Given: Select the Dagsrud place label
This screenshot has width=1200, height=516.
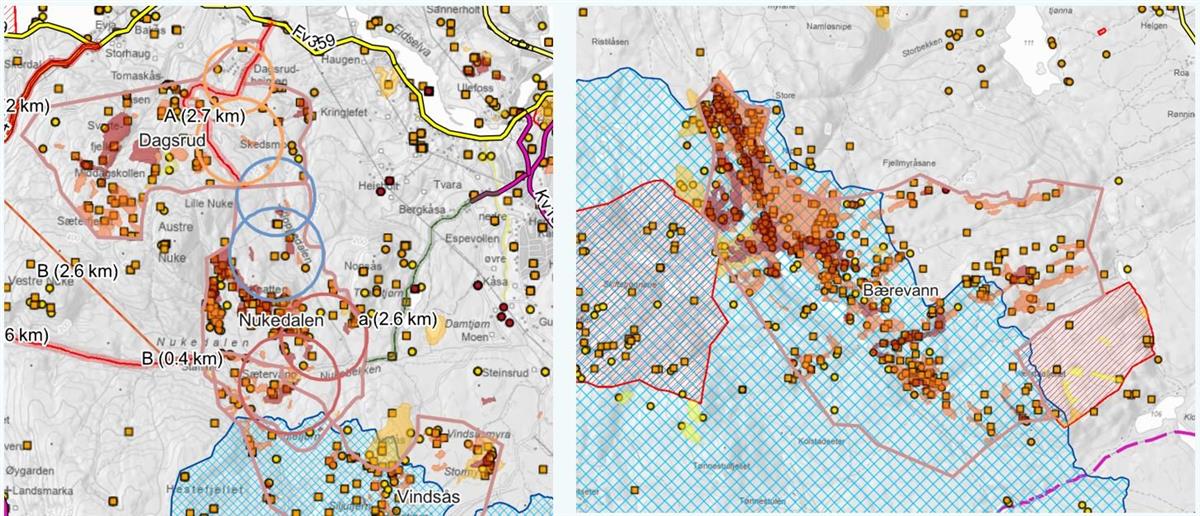Looking at the screenshot, I should tap(173, 142).
